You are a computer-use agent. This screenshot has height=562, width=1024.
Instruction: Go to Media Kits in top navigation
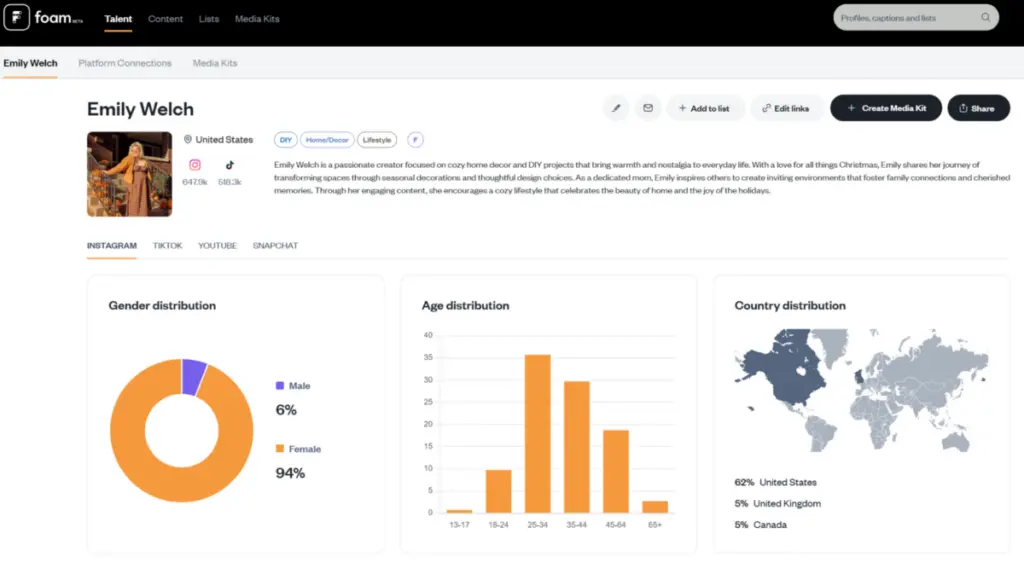point(257,19)
